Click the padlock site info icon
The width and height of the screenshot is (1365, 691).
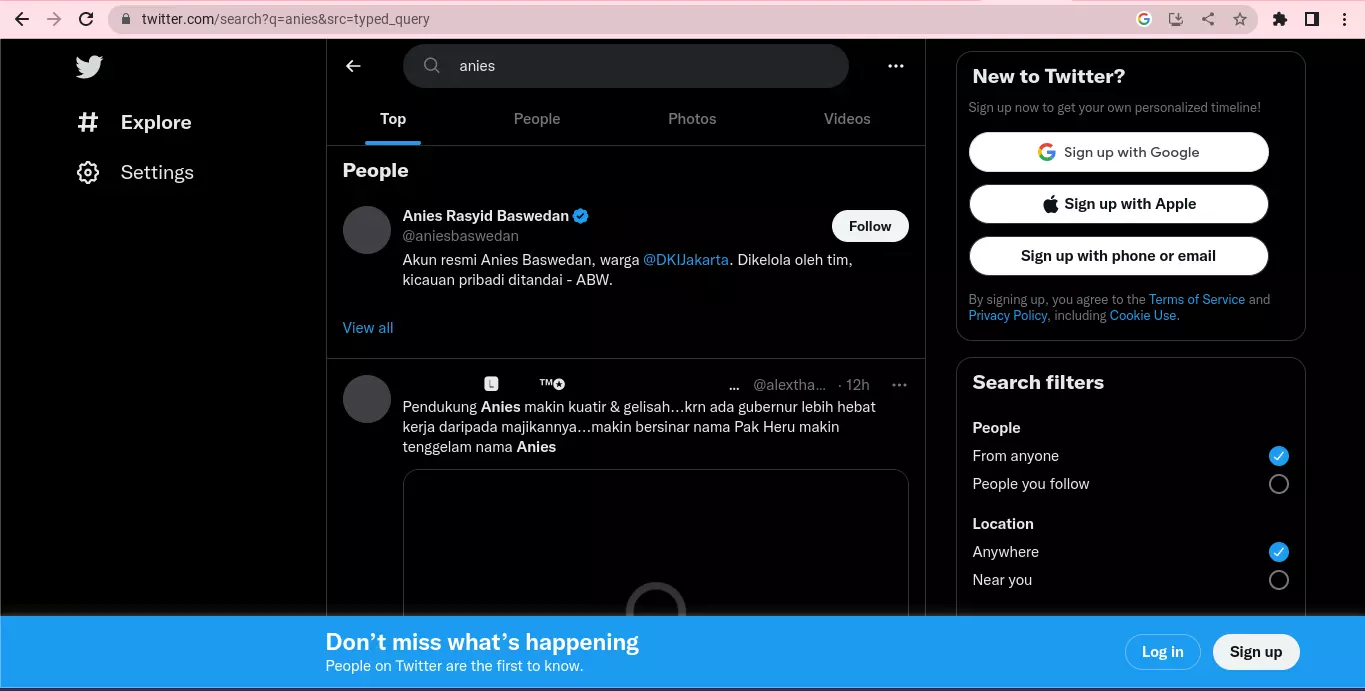[x=125, y=19]
